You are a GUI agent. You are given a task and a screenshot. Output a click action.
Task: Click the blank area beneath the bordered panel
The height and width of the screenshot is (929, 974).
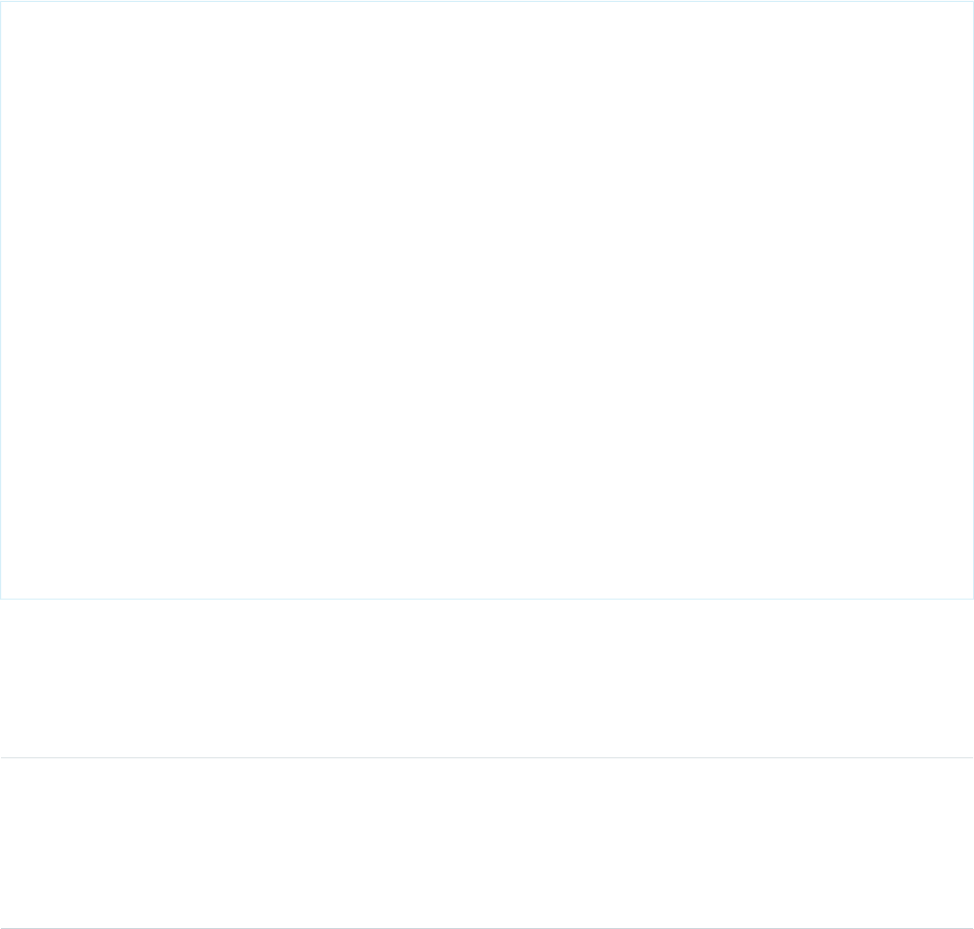tap(487, 678)
